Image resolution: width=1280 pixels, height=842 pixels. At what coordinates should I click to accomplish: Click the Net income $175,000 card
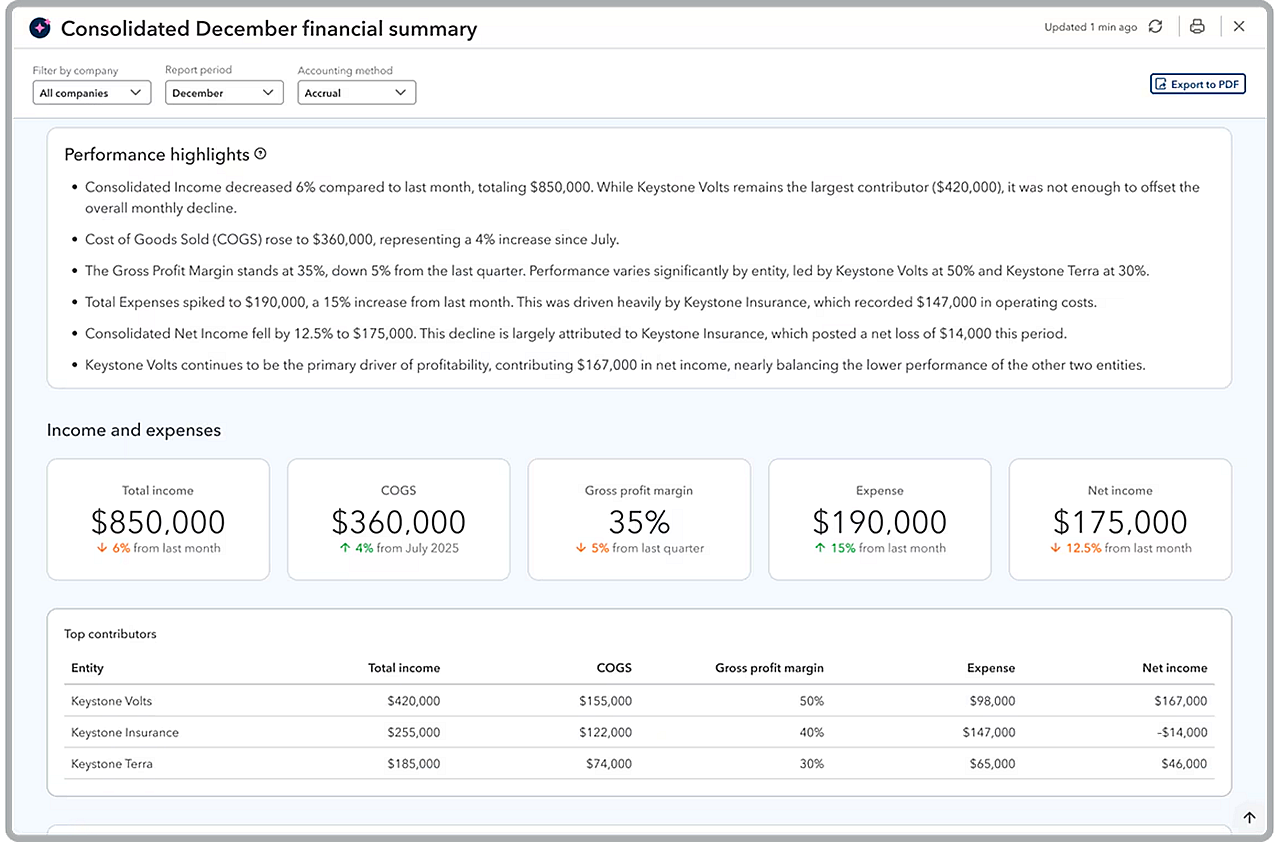pyautogui.click(x=1120, y=520)
